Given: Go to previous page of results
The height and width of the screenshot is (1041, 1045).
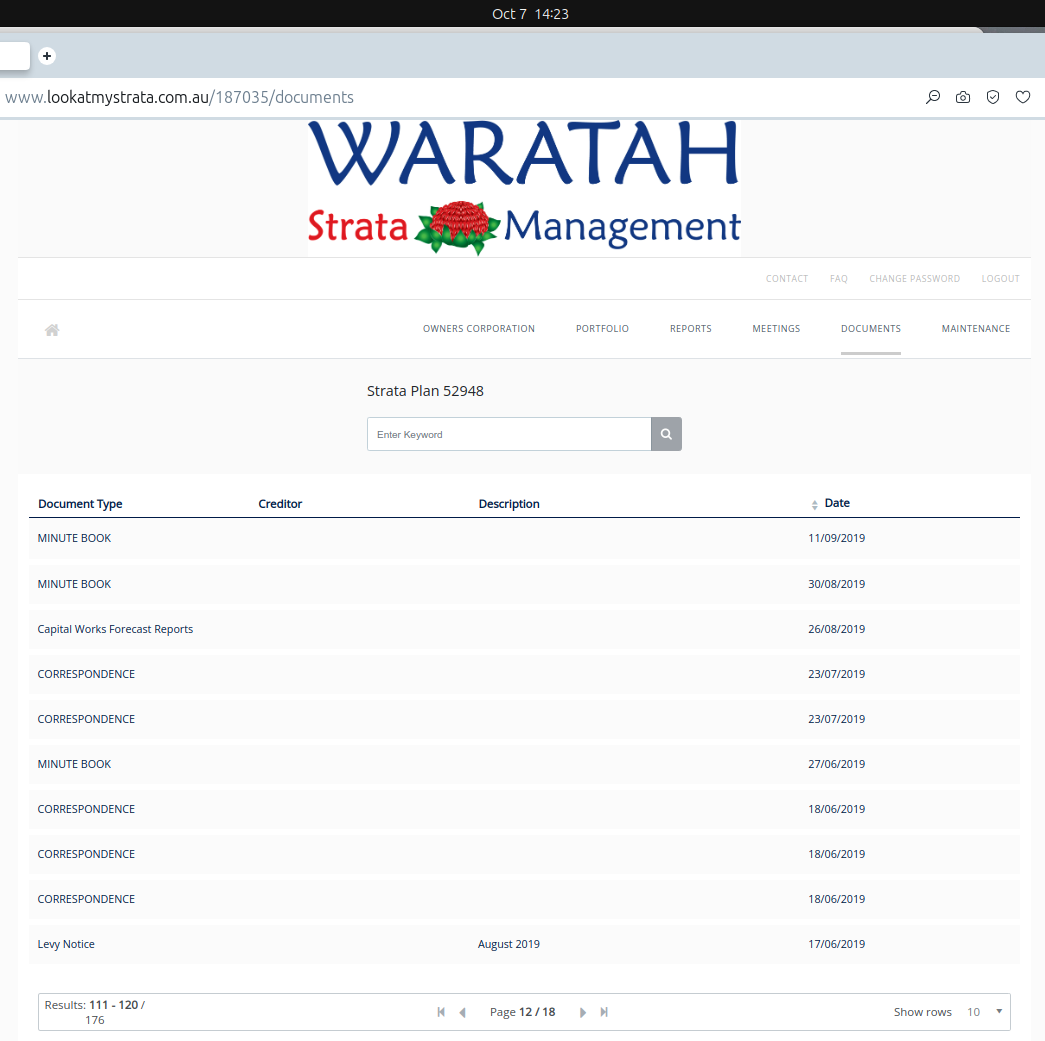Looking at the screenshot, I should [463, 1012].
